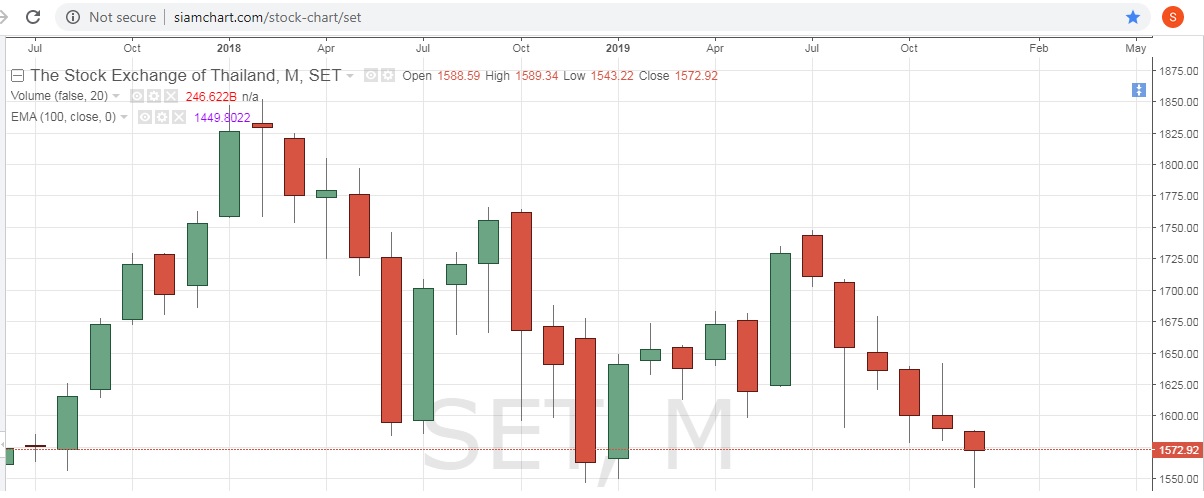Expand the Volume indicator dropdown arrow
1204x498 pixels.
pyautogui.click(x=116, y=96)
